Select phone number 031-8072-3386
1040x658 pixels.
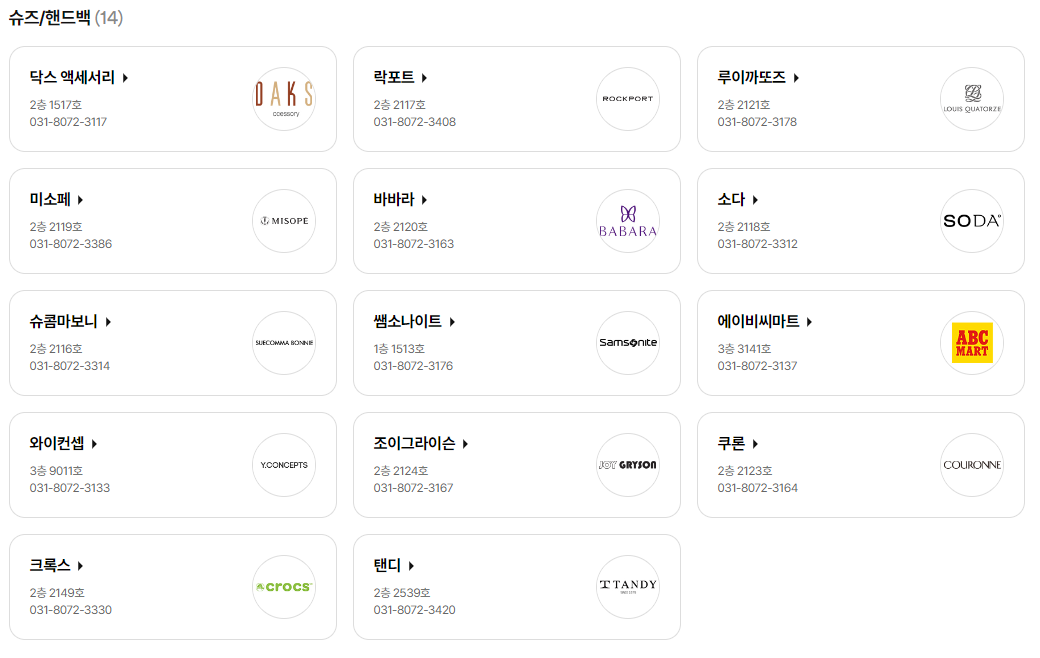click(71, 244)
